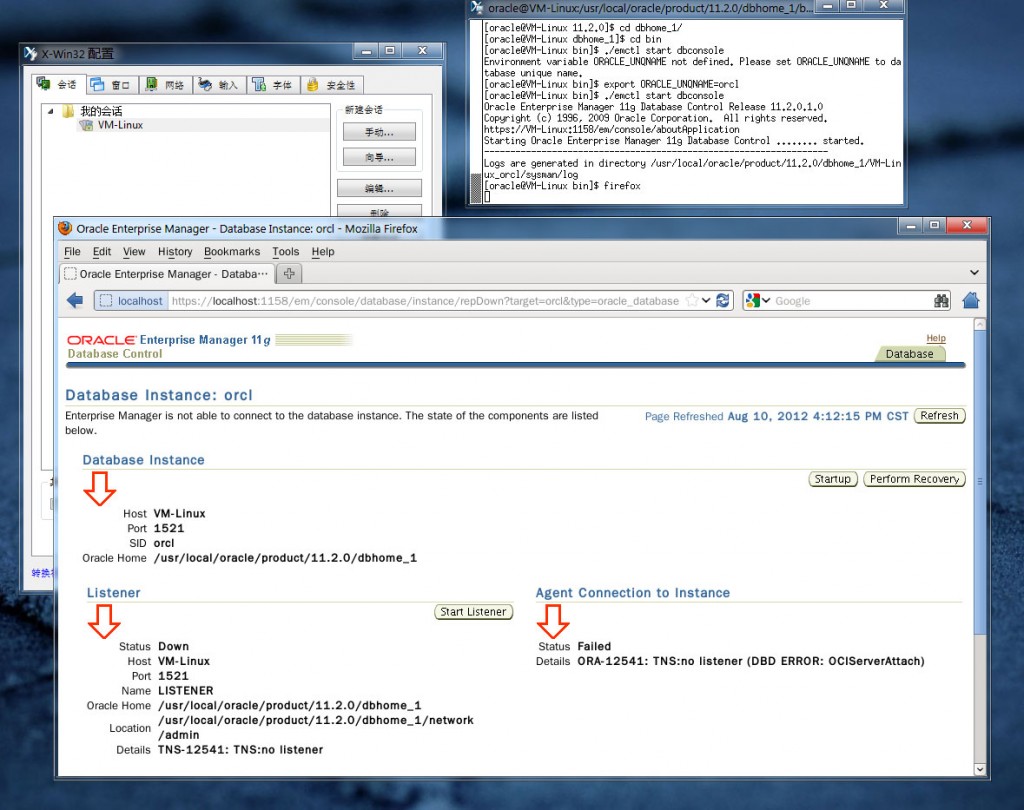Click site identity icon beside localhost

104,300
